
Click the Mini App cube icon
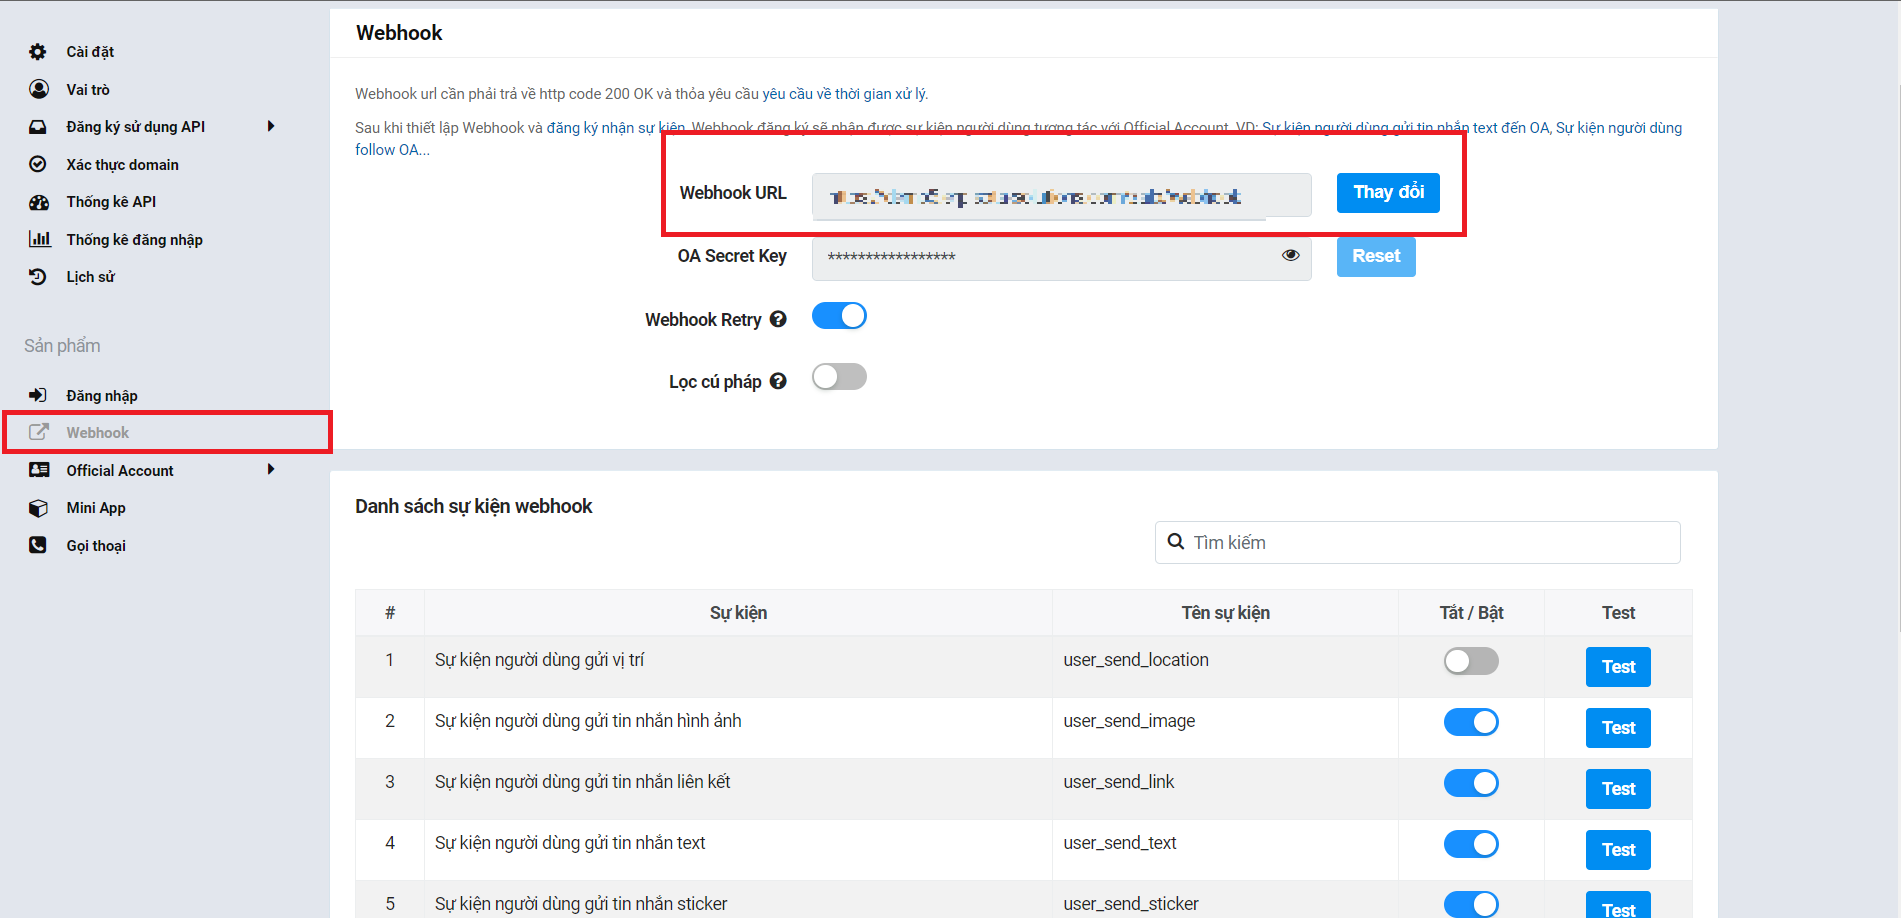(37, 507)
